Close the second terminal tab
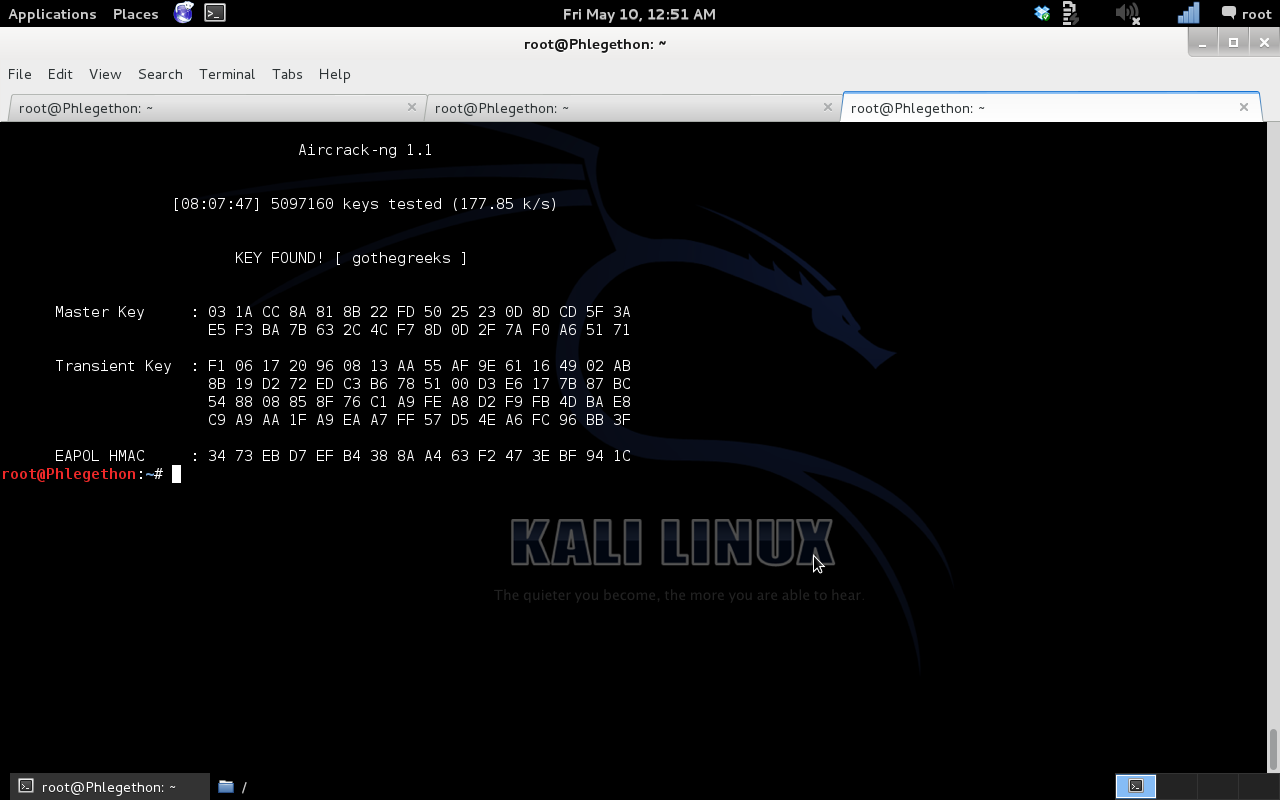Screen dimensions: 1280x800 (827, 107)
